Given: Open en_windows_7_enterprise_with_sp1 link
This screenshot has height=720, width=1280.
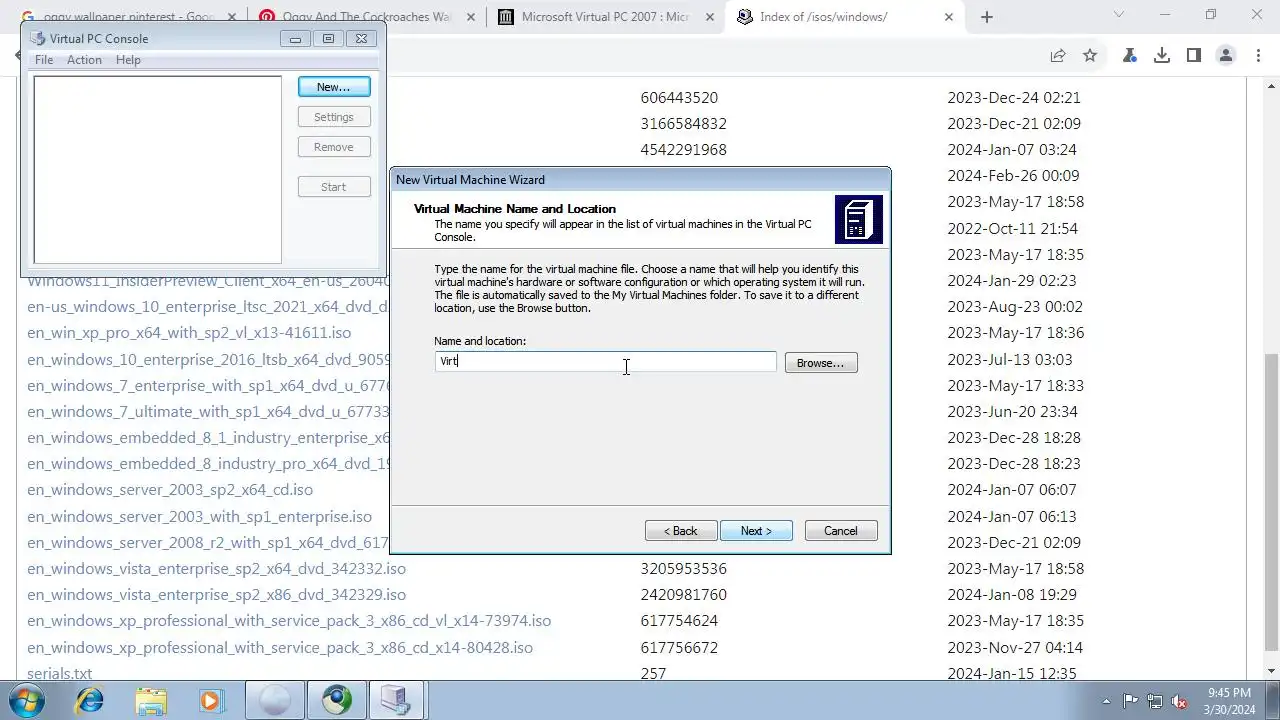Looking at the screenshot, I should coord(208,386).
